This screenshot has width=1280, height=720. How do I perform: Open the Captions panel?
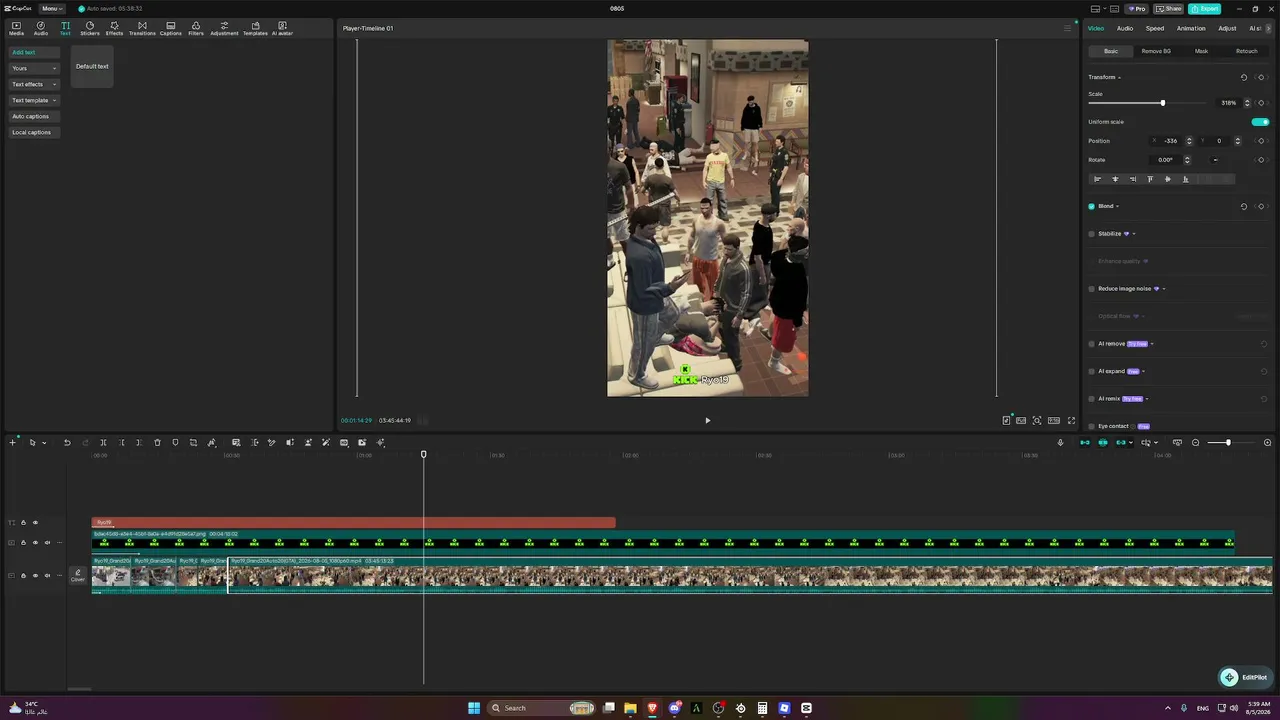click(171, 28)
